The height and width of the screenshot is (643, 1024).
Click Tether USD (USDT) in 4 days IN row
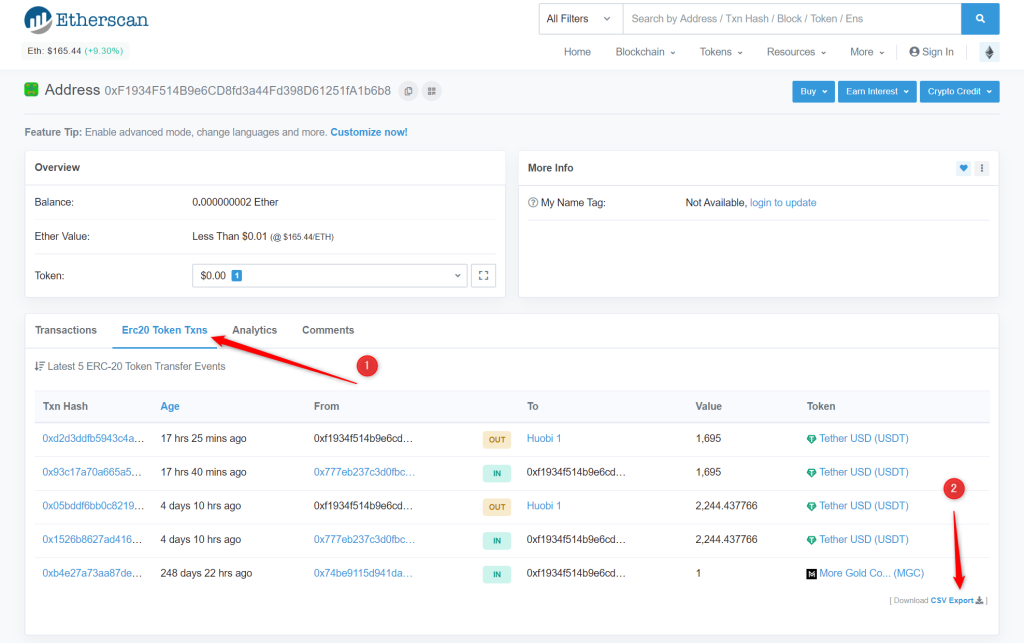864,540
